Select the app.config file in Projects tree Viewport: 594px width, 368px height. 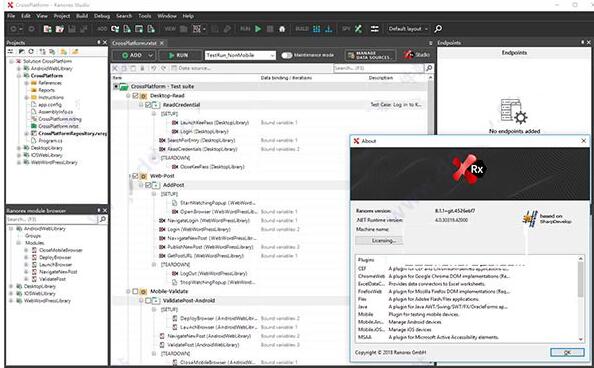pyautogui.click(x=50, y=105)
